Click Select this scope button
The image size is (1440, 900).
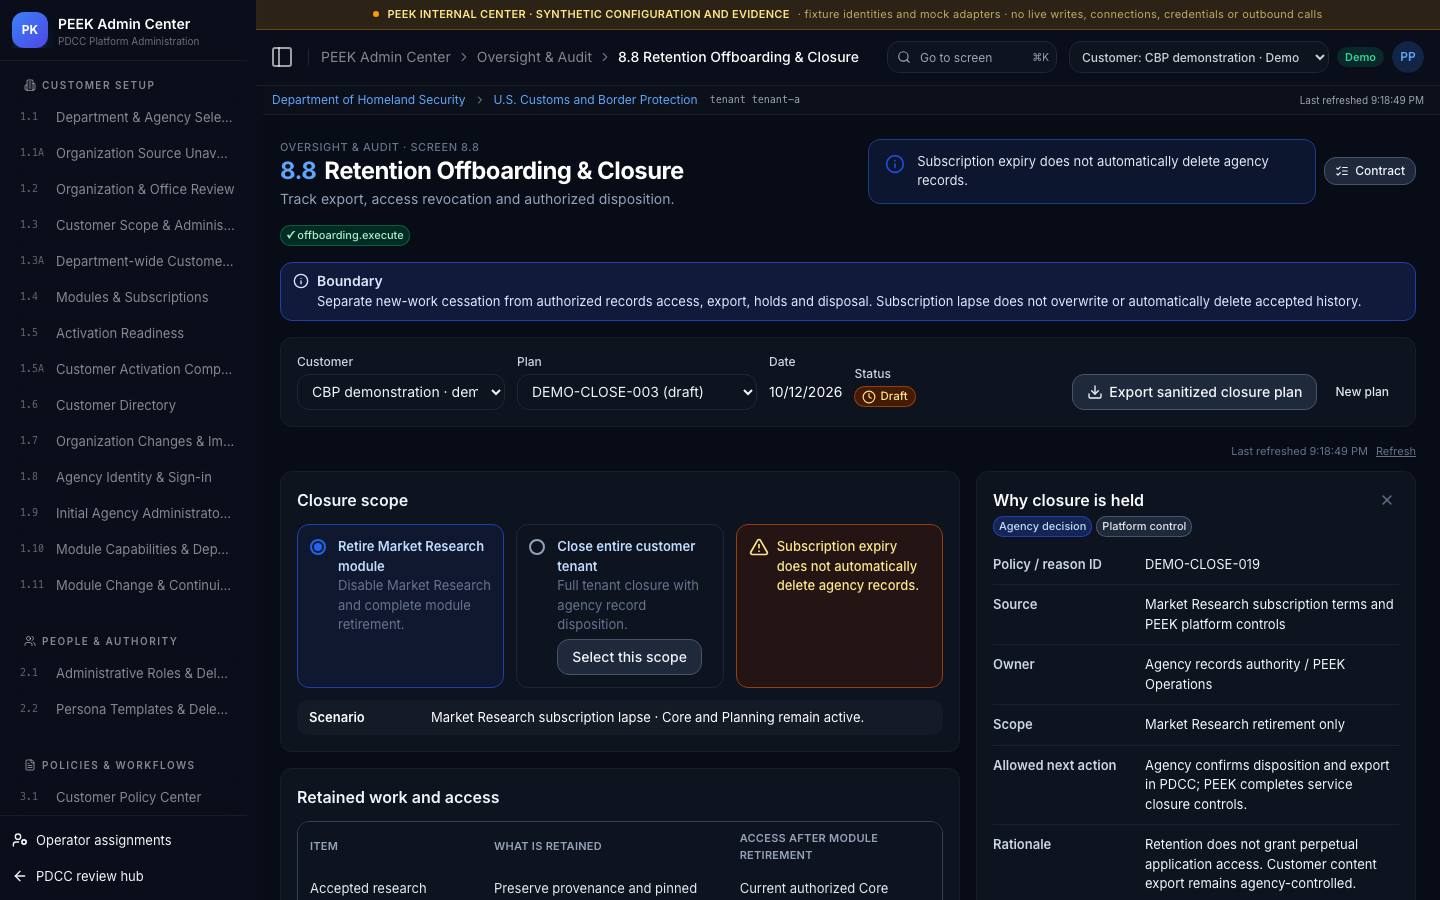click(629, 657)
